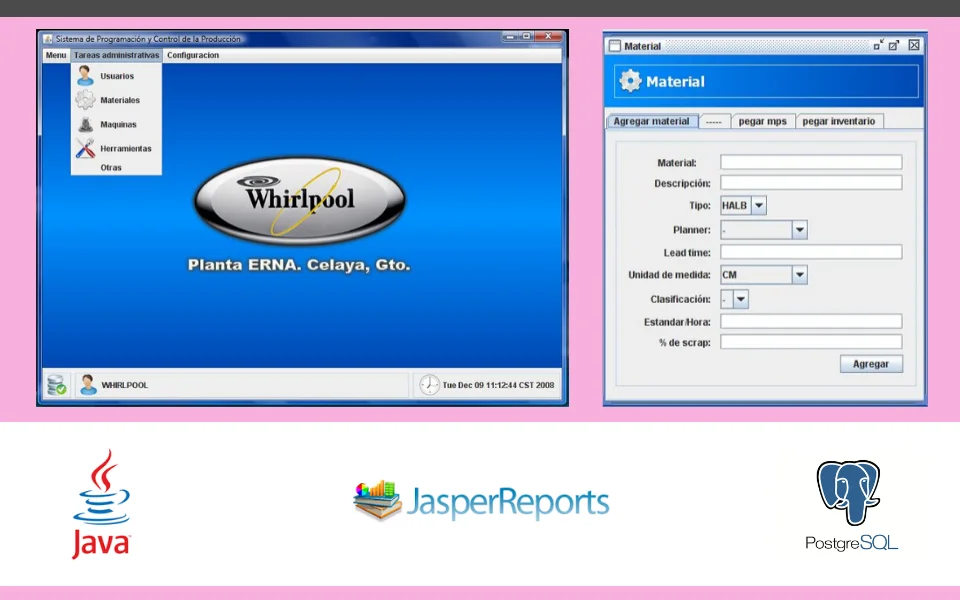Click the PostgreSQL elephant logo
960x600 pixels.
[848, 492]
